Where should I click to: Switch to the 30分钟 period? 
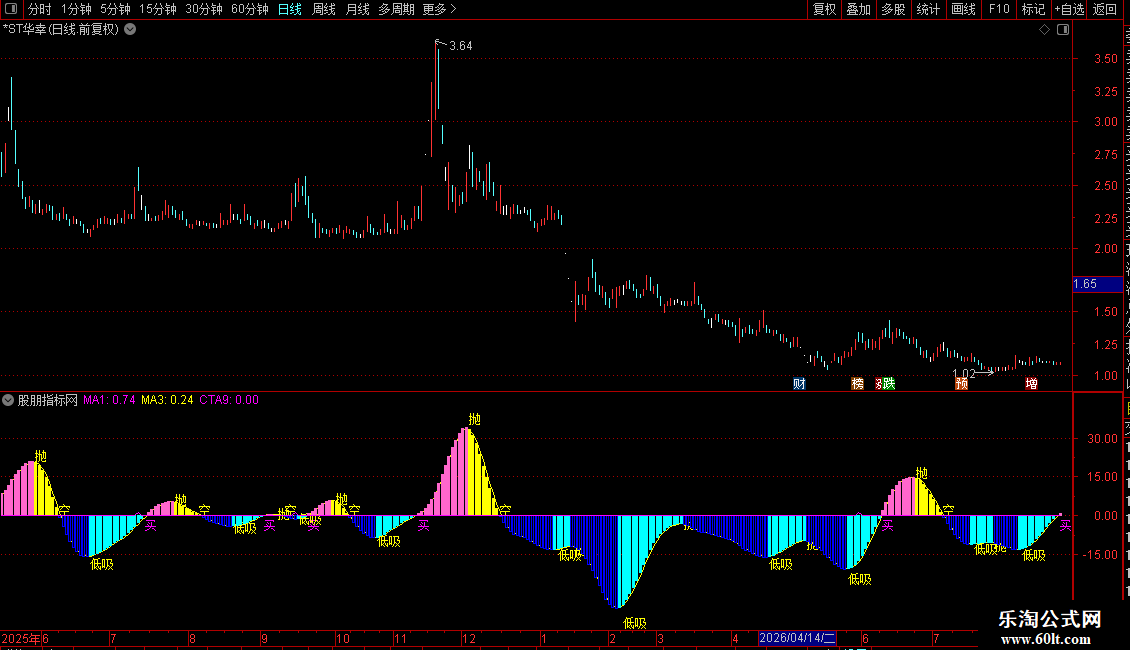coord(204,9)
